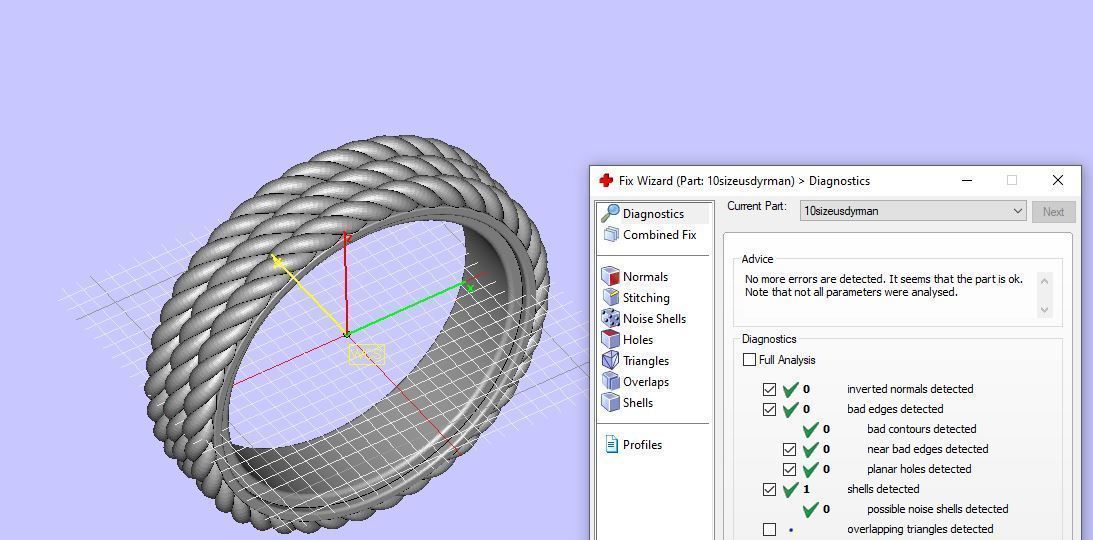
Task: Go to the Stitching repair page
Action: coord(646,298)
